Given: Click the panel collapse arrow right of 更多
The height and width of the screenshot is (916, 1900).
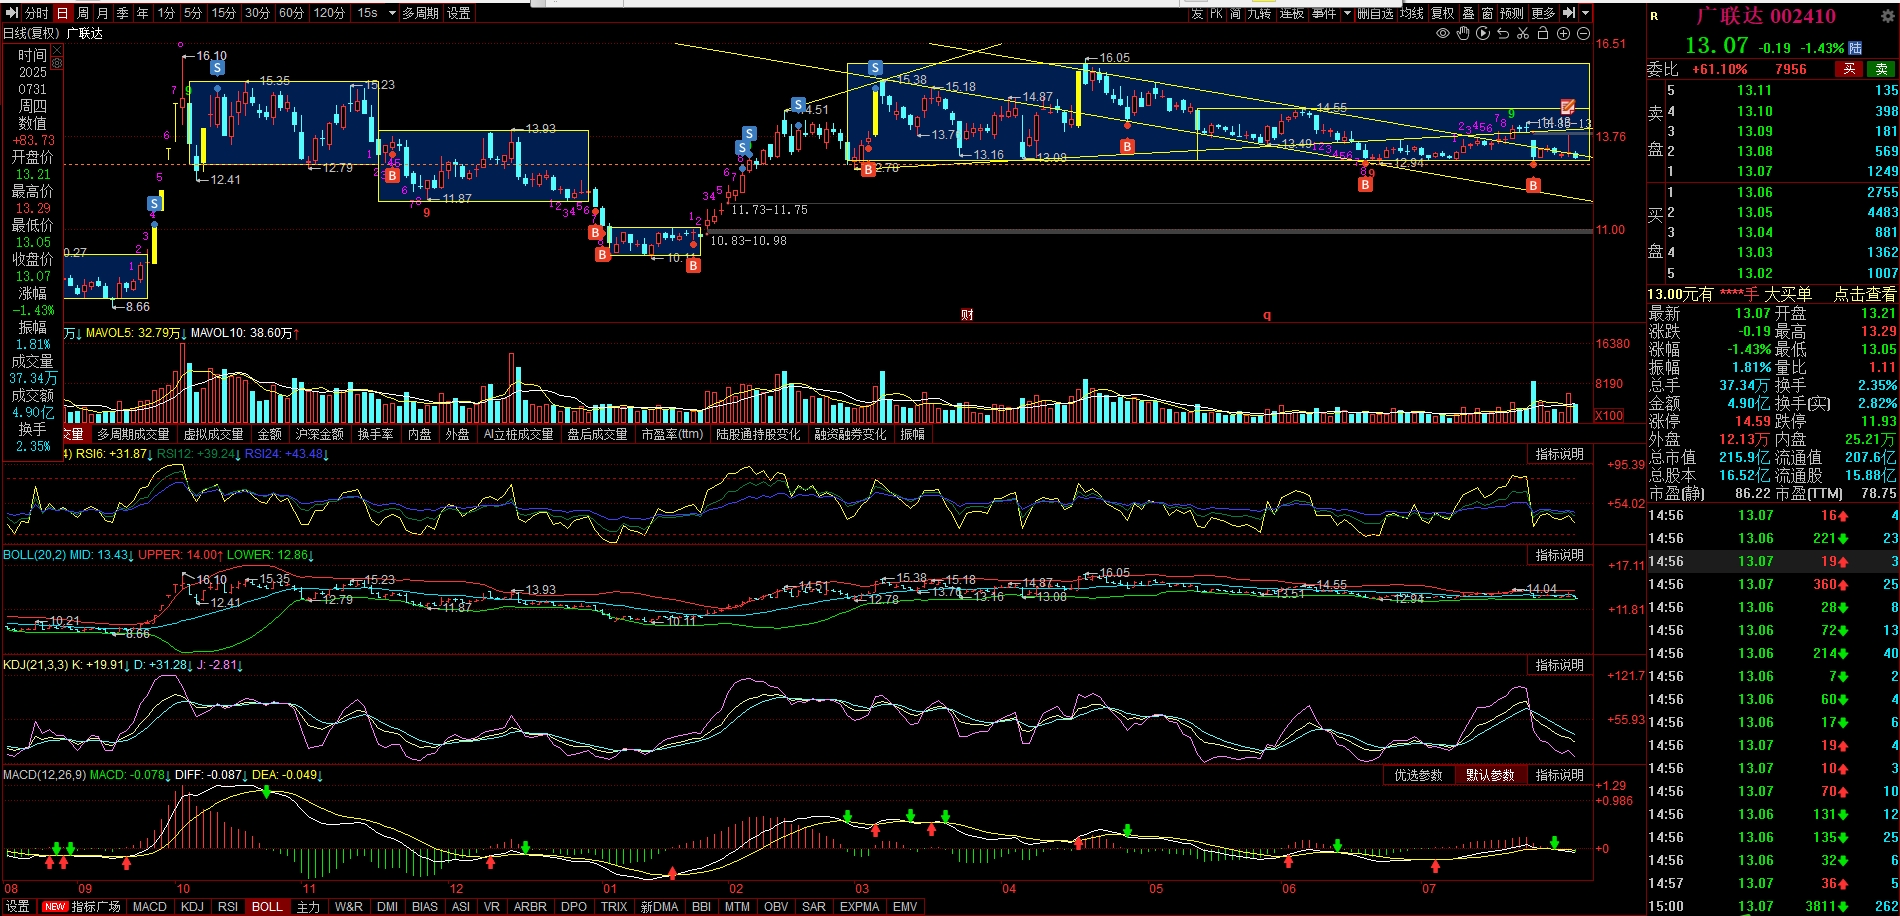Looking at the screenshot, I should 1569,13.
